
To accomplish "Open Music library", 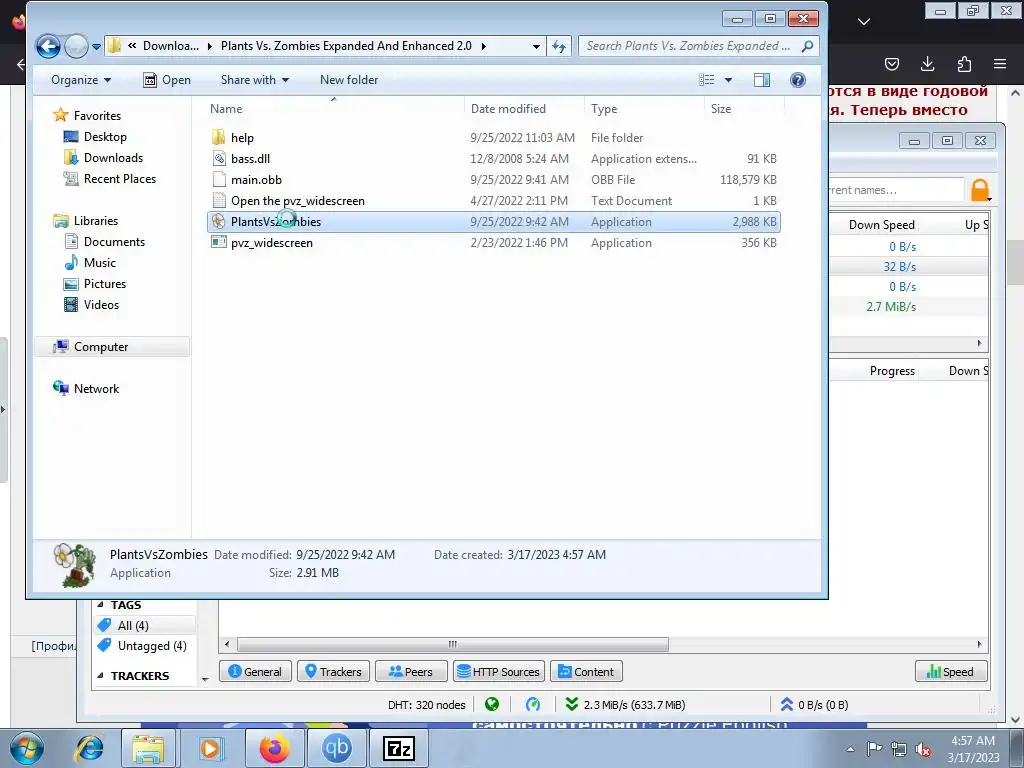I will (99, 263).
